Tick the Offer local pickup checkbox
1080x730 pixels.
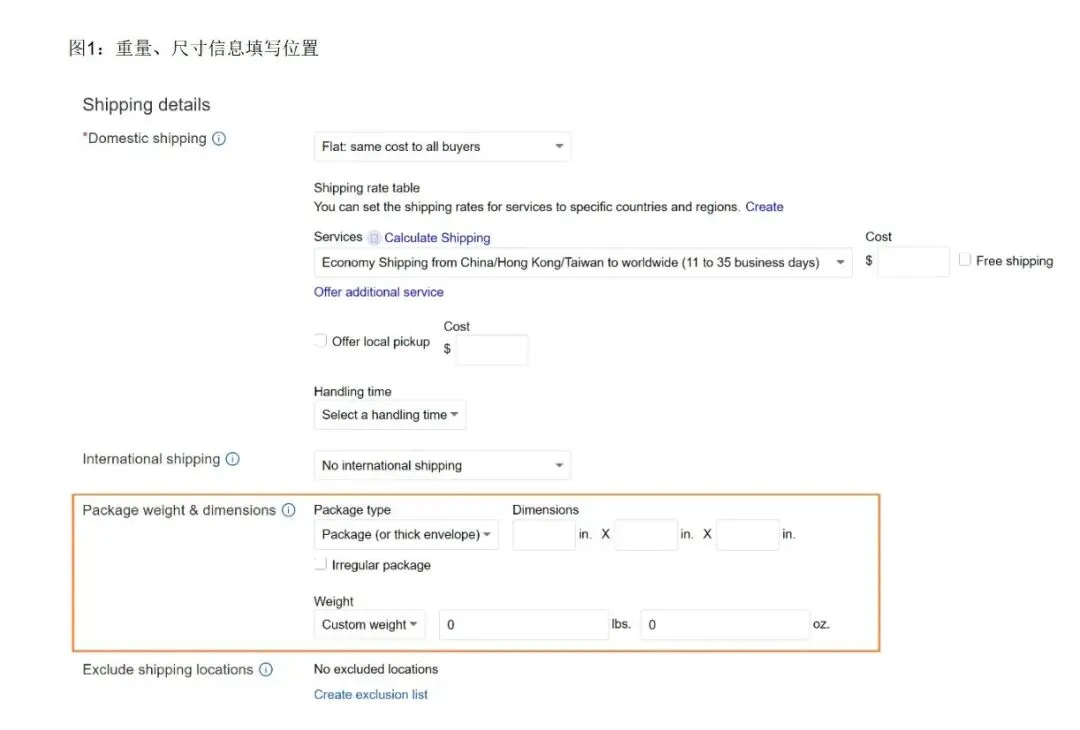(320, 340)
